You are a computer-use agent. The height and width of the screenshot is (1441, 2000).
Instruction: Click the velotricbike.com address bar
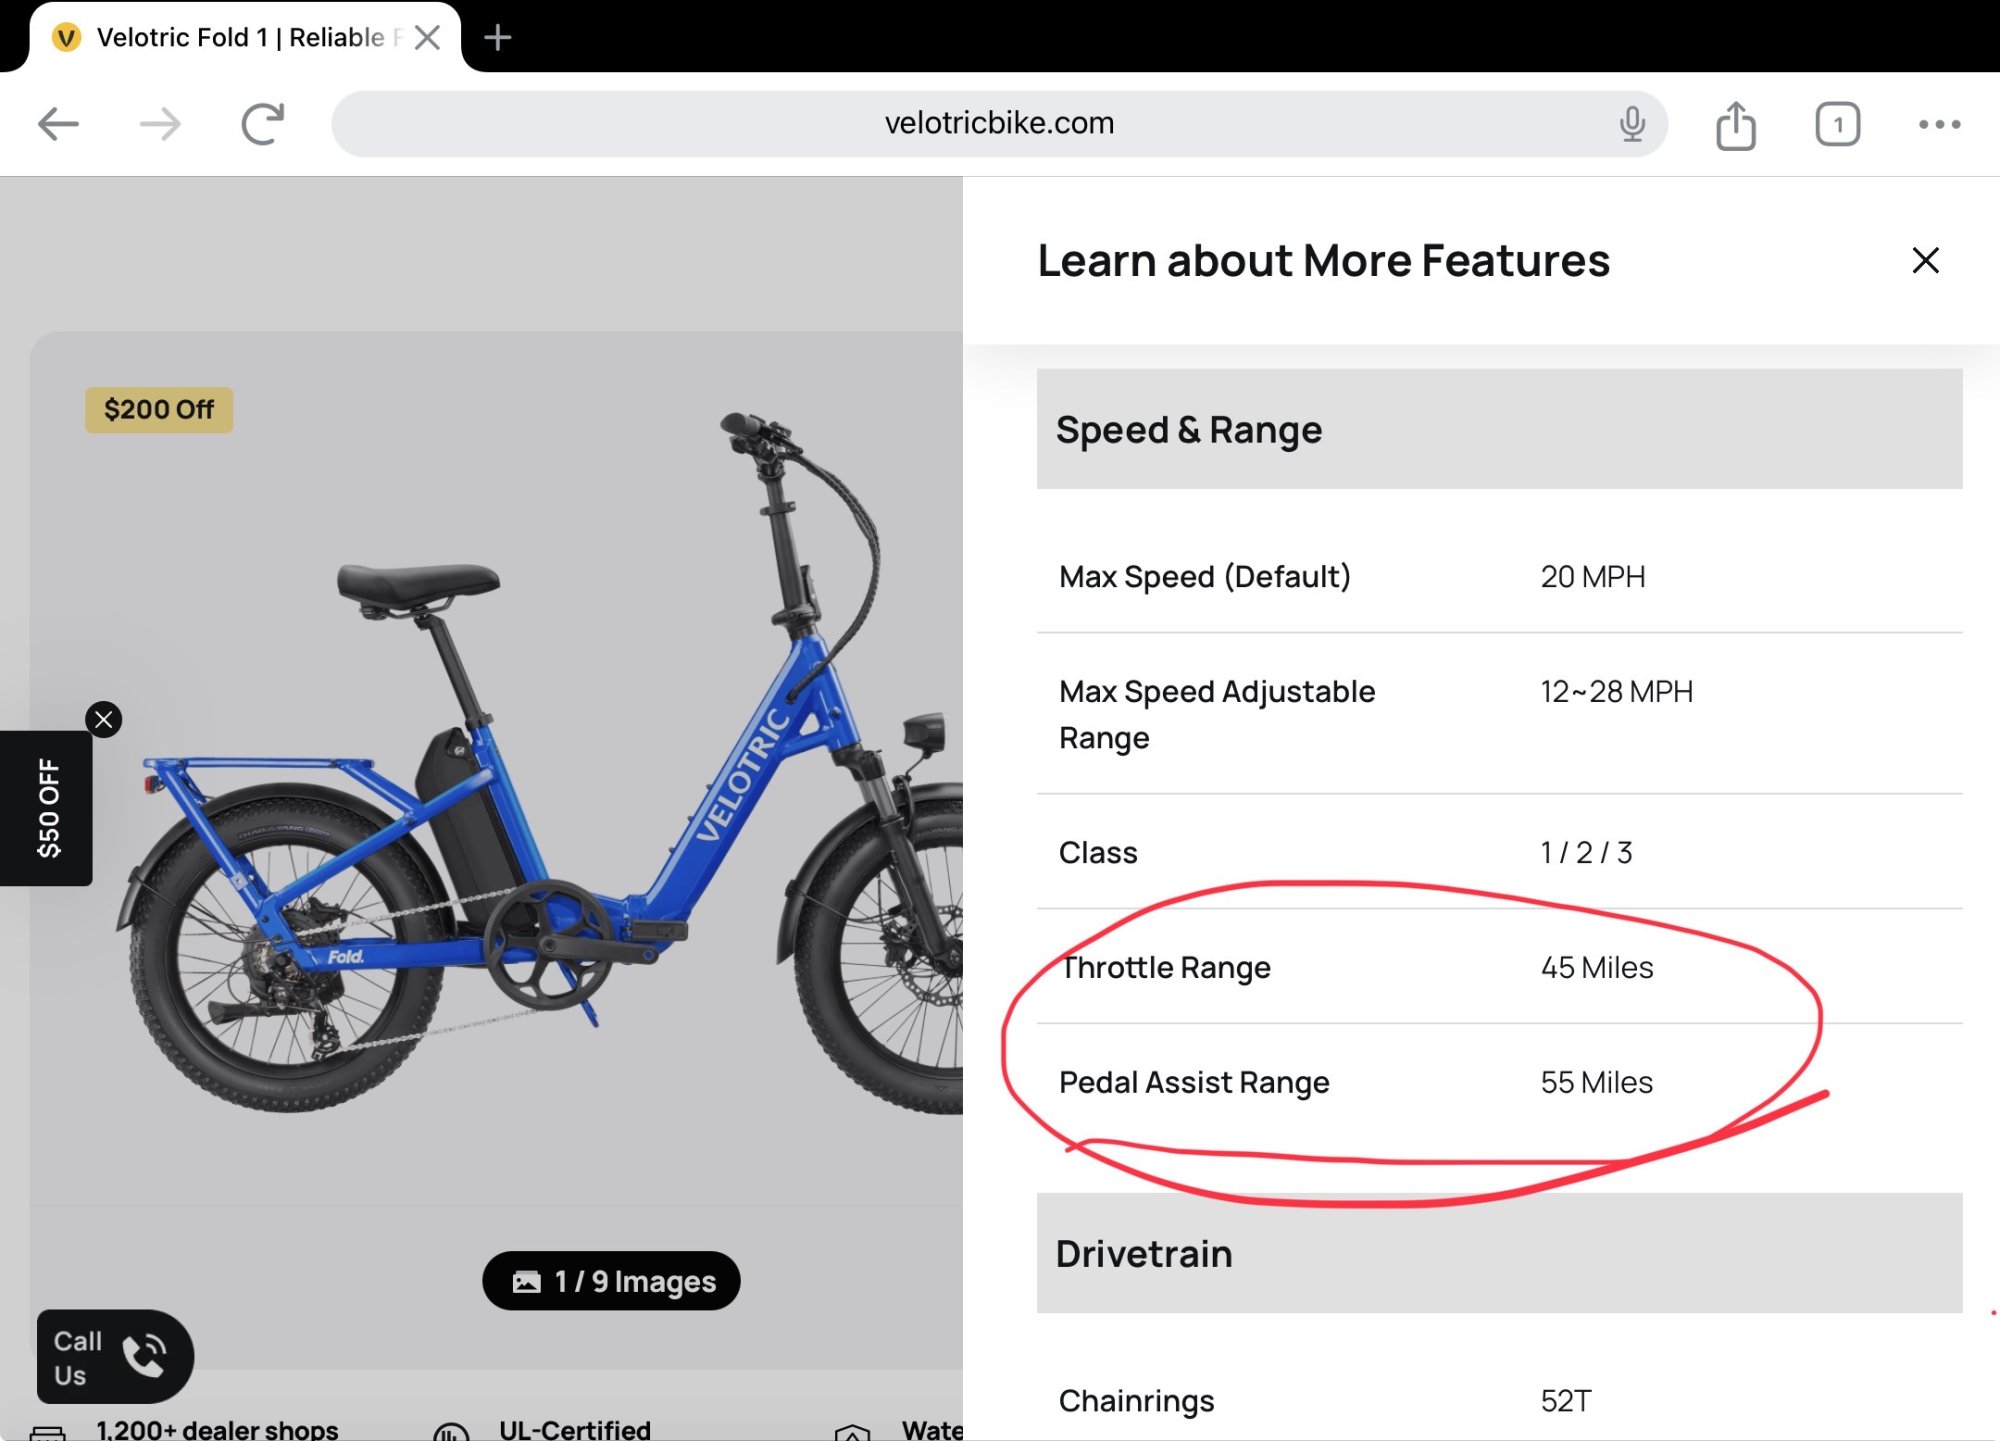[x=998, y=123]
